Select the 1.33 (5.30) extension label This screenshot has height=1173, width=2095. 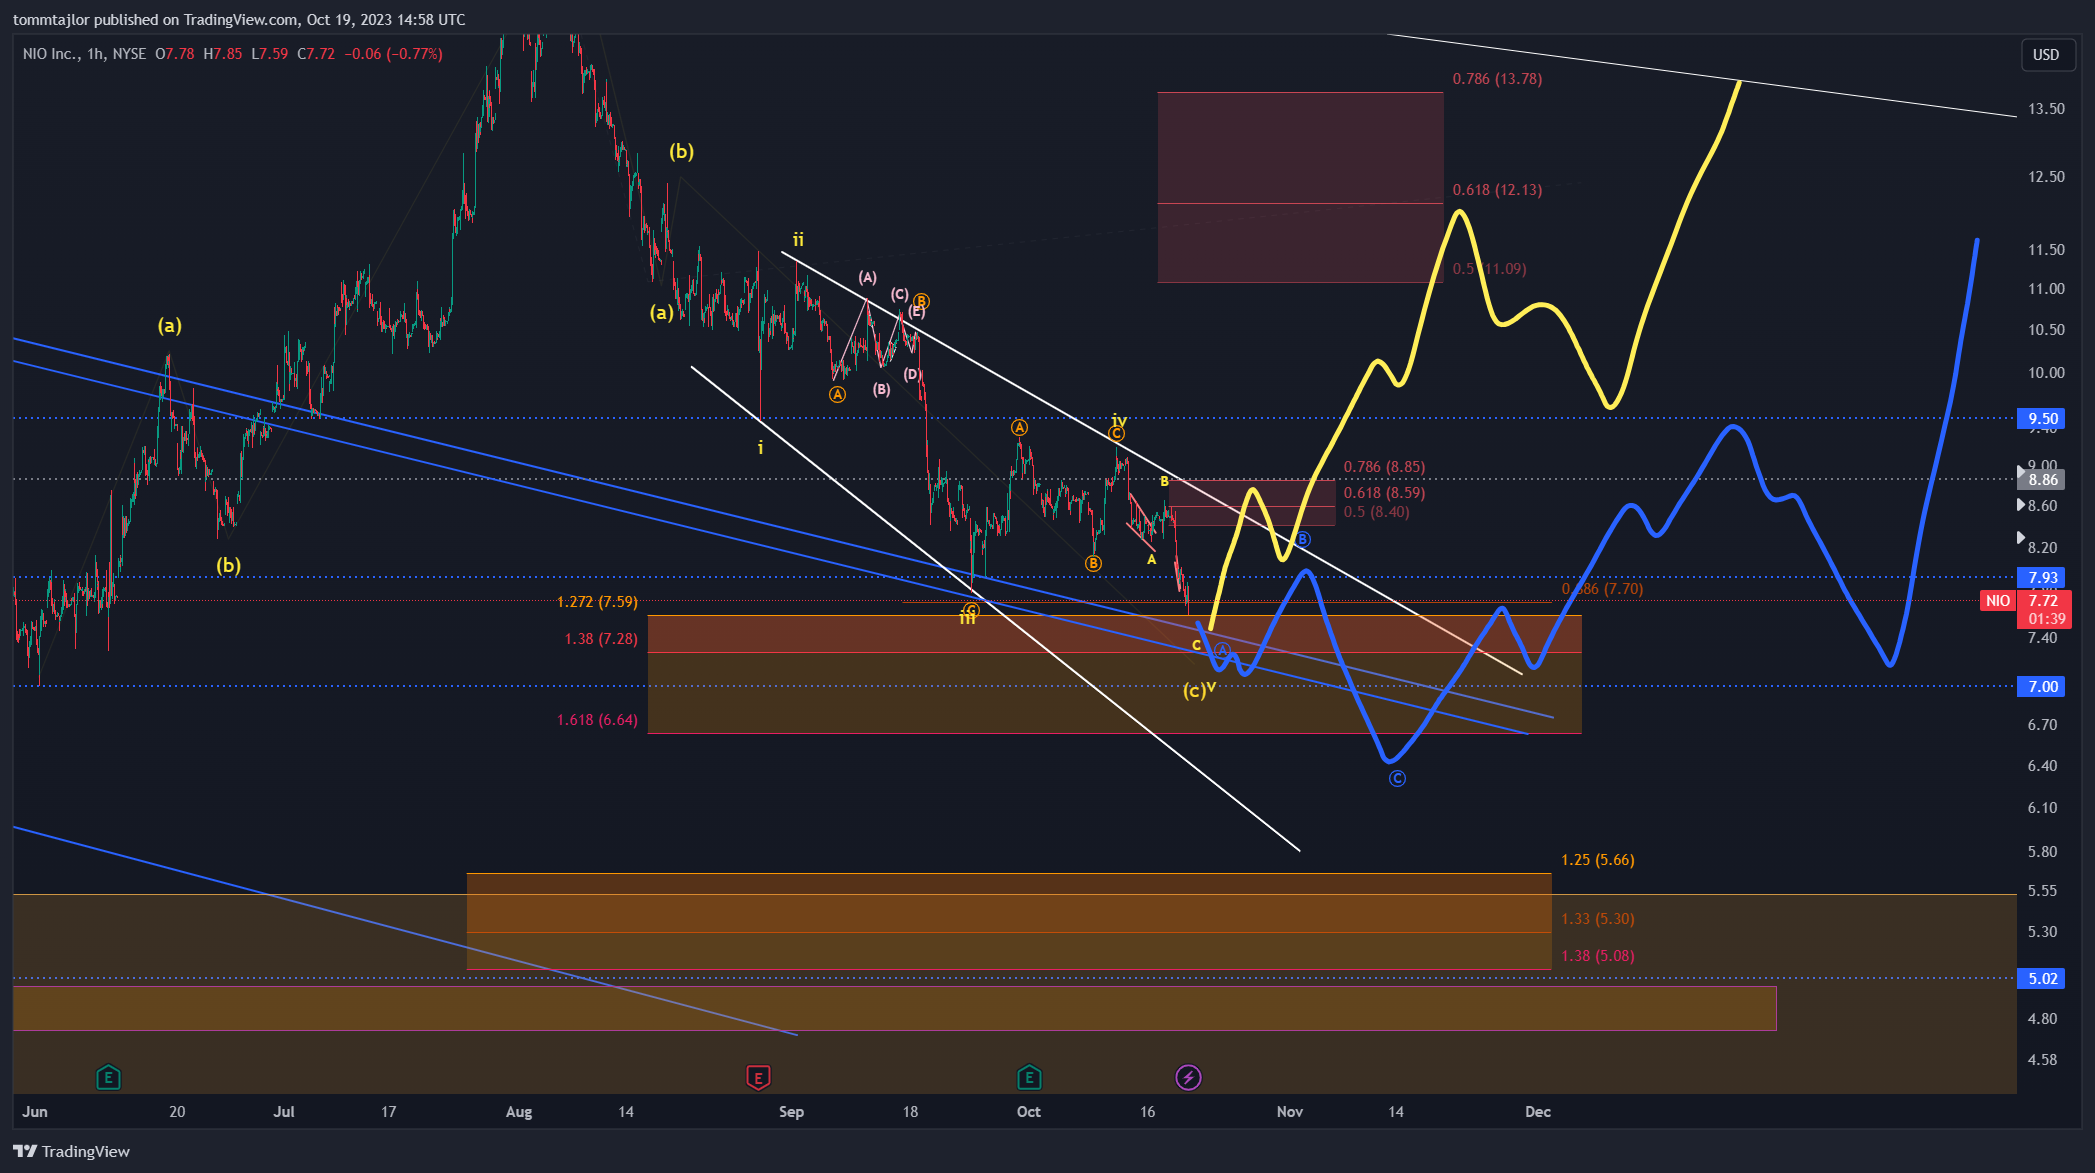click(1598, 919)
